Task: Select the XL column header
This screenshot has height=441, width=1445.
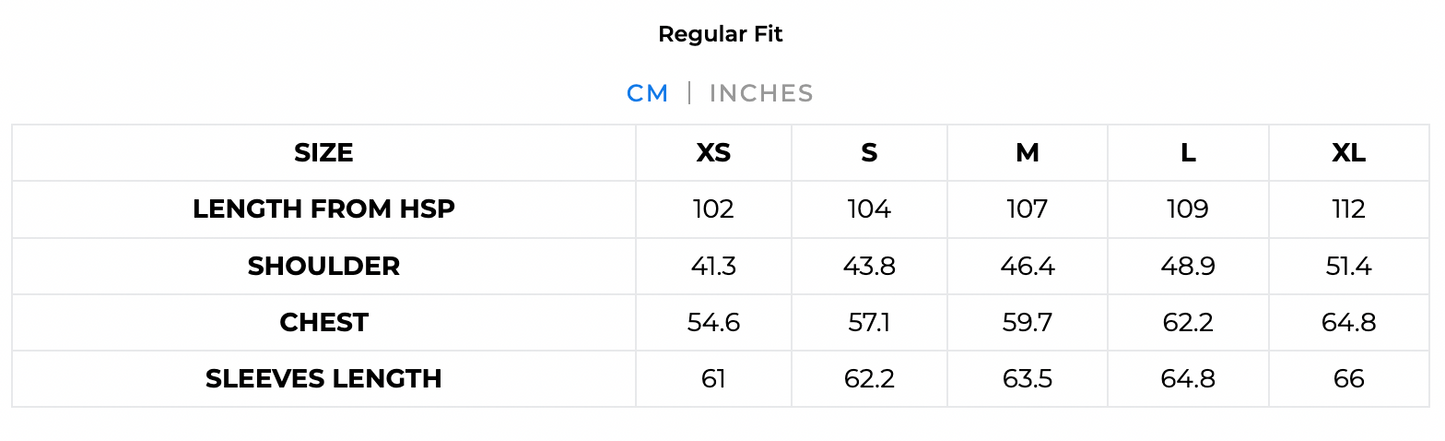Action: click(x=1348, y=153)
